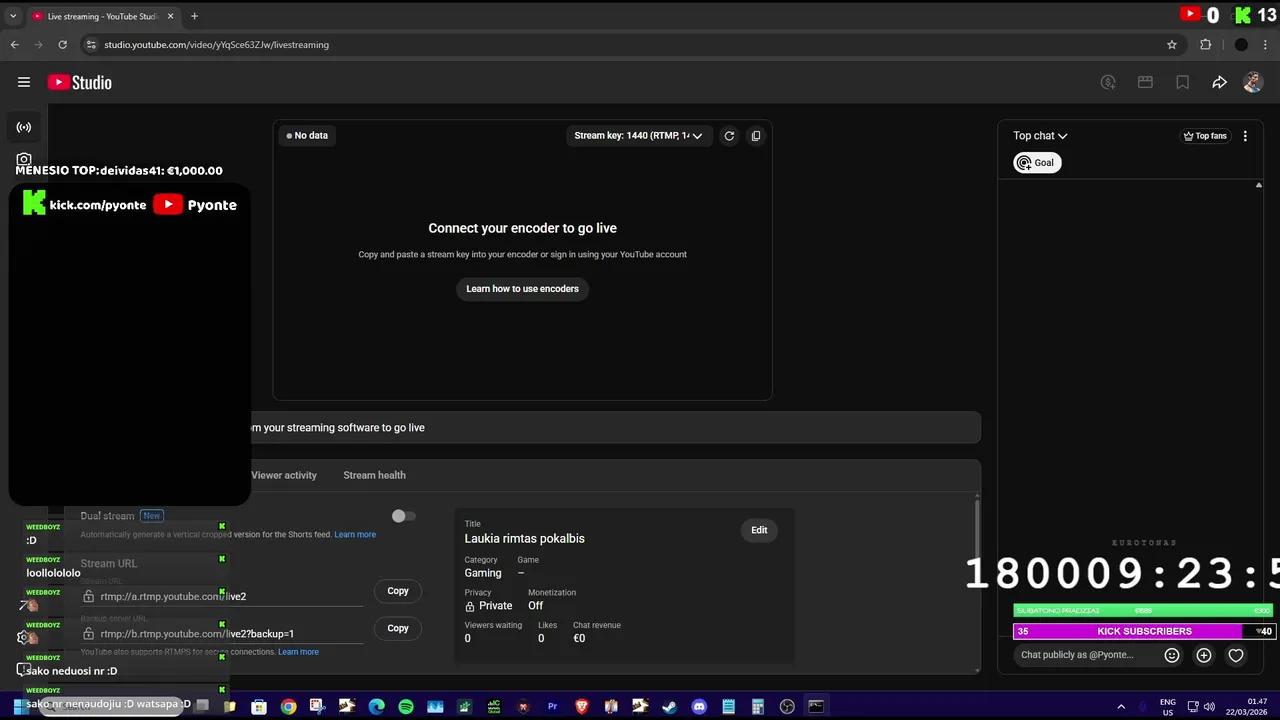This screenshot has height=720, width=1280.
Task: Expand the Stream key dropdown
Action: point(638,136)
